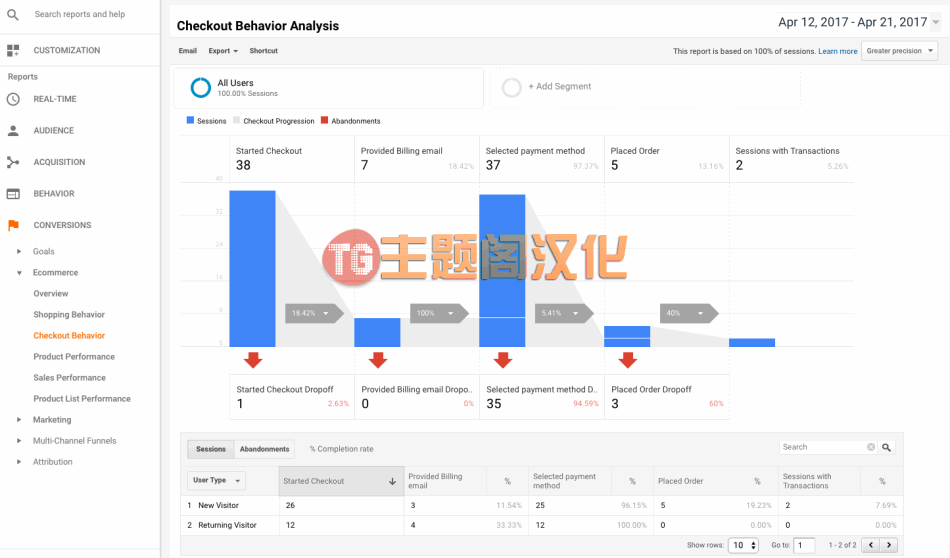Expand the Goals section
This screenshot has height=558, width=950.
[19, 251]
